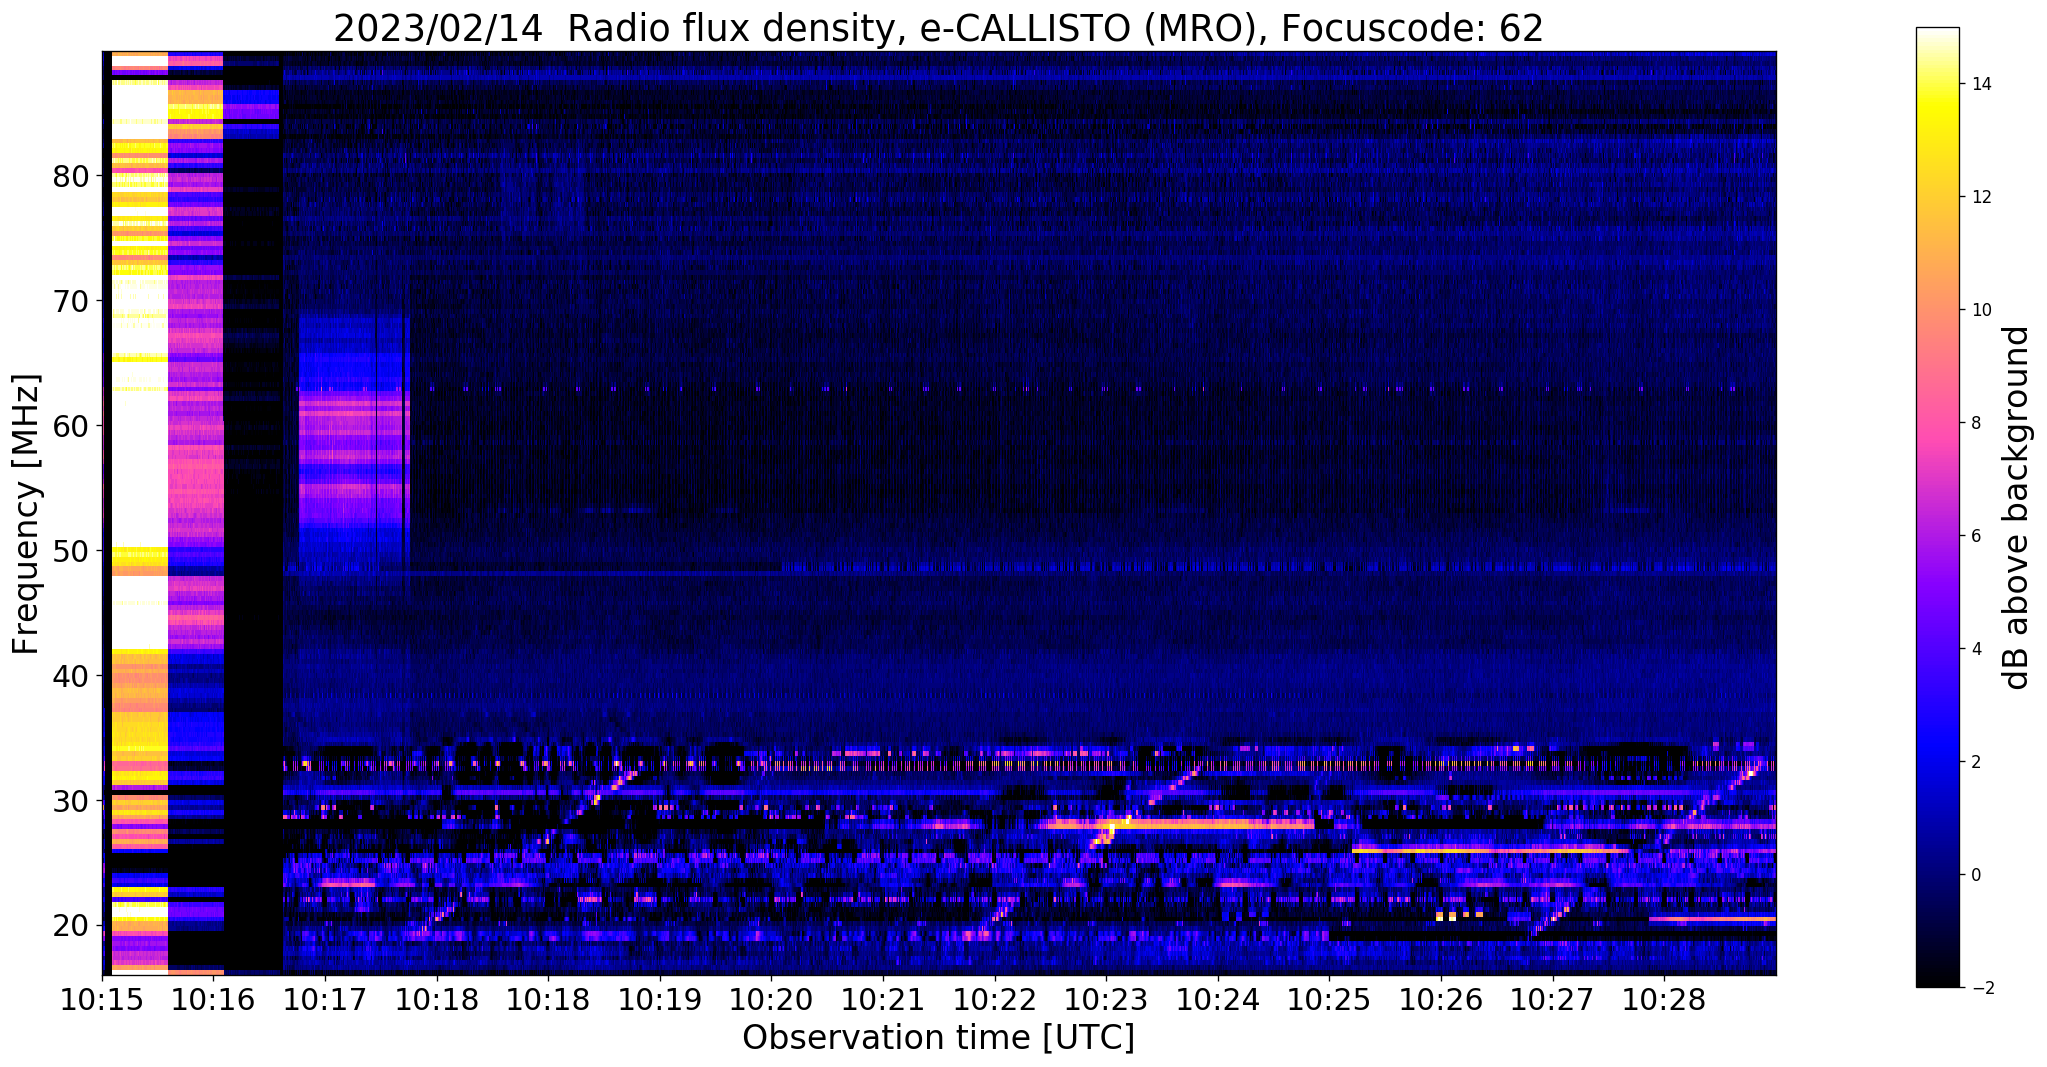The width and height of the screenshot is (2047, 1067).
Task: Click the colorbar tick labeled 8
Action: coord(1975,423)
